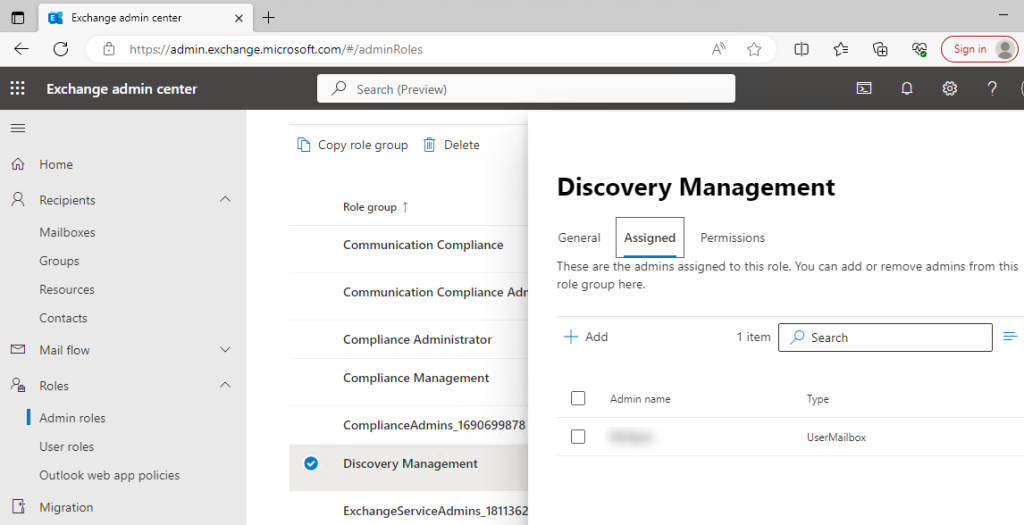Click the Exchange admin center title
The image size is (1024, 525).
point(121,89)
